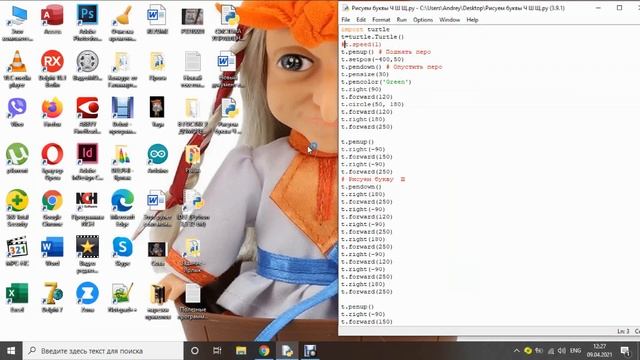Click the 't.pensize(30)' code line

[x=365, y=74]
